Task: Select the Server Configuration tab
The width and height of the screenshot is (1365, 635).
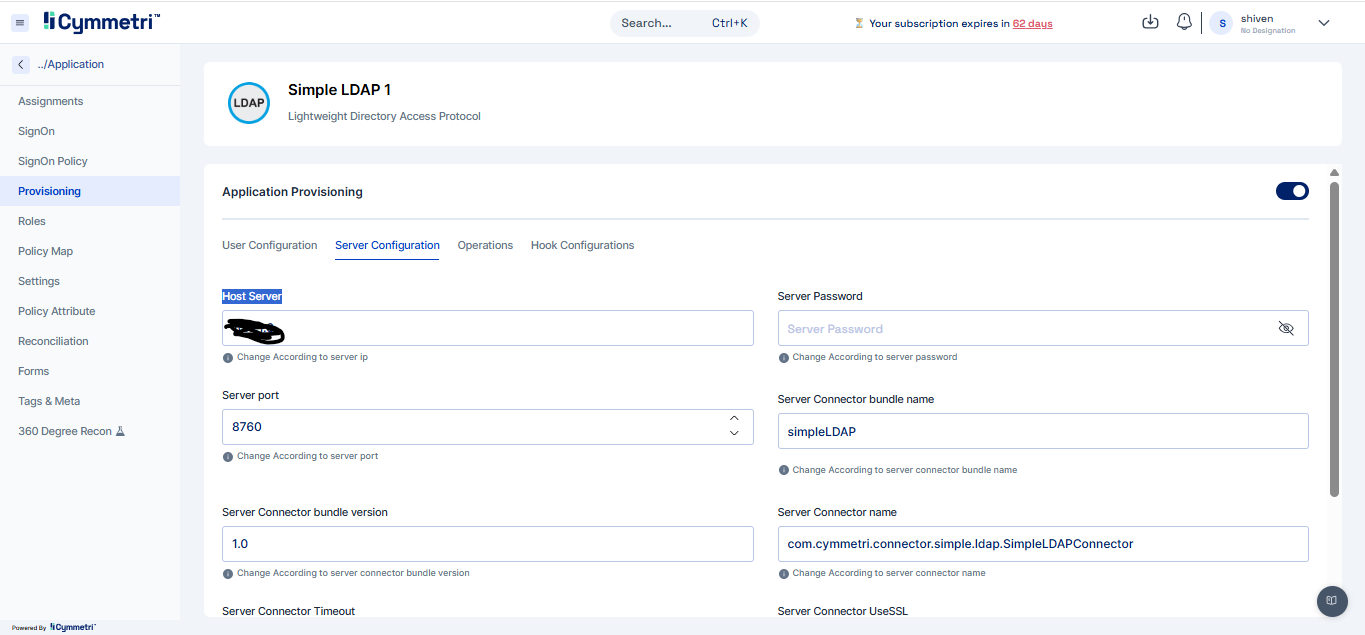Action: (387, 245)
